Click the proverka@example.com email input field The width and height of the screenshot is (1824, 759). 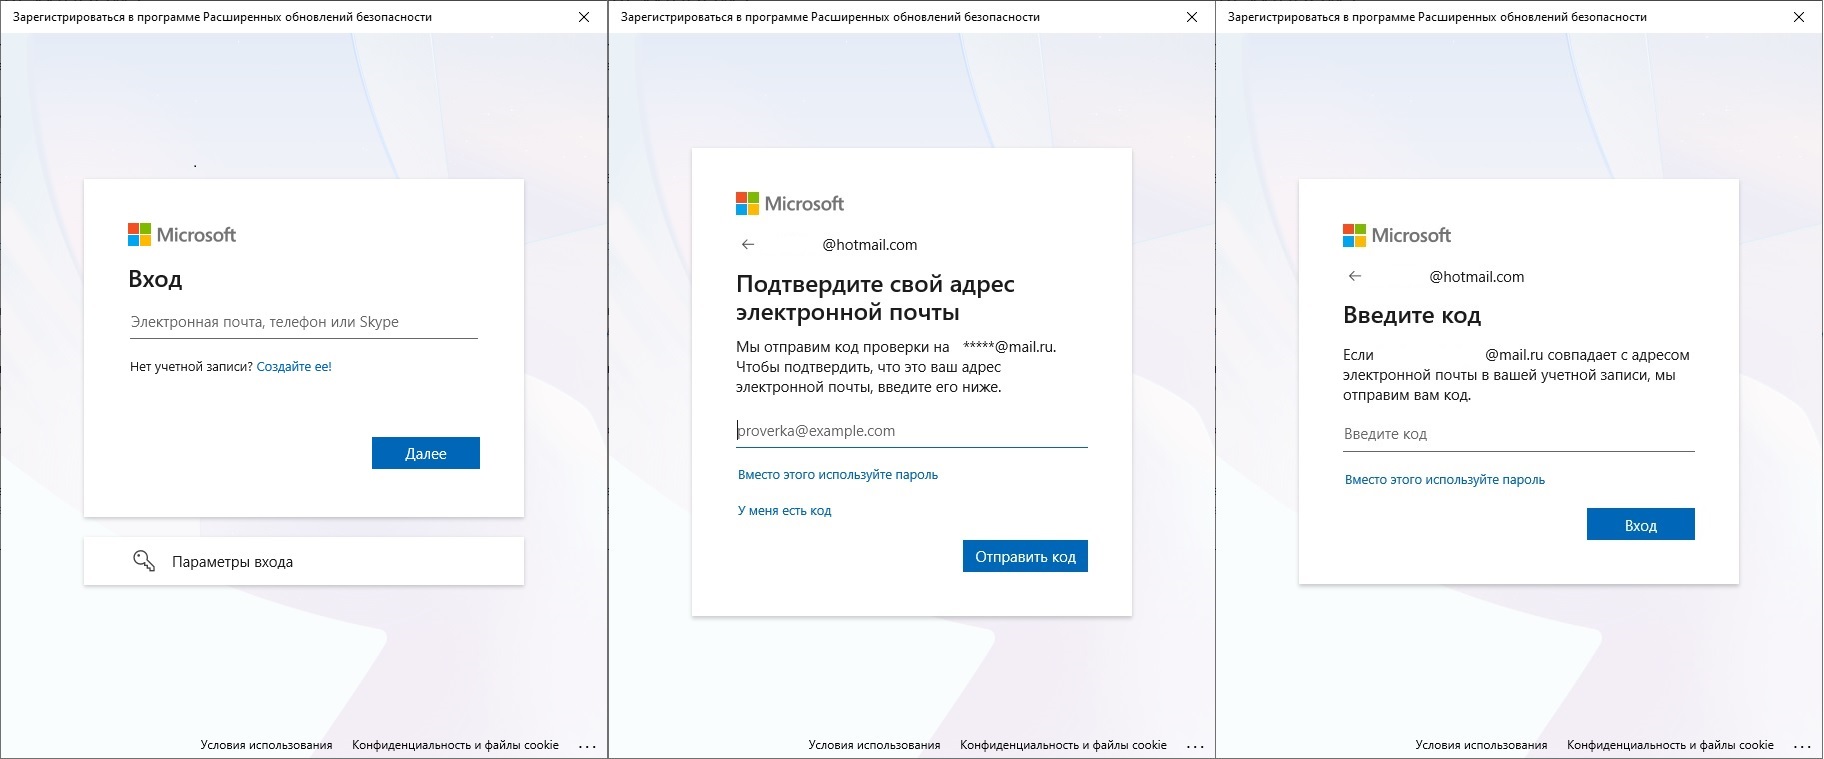click(912, 431)
